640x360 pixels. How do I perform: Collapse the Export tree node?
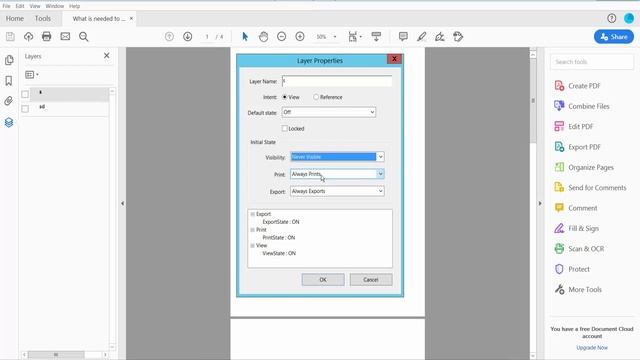252,214
